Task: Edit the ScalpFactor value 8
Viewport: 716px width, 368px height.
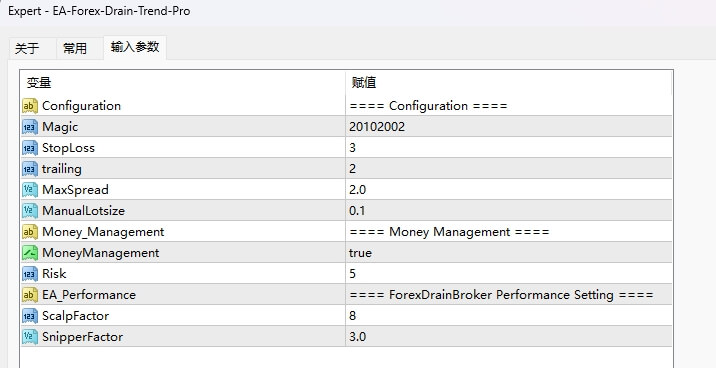Action: tap(509, 316)
